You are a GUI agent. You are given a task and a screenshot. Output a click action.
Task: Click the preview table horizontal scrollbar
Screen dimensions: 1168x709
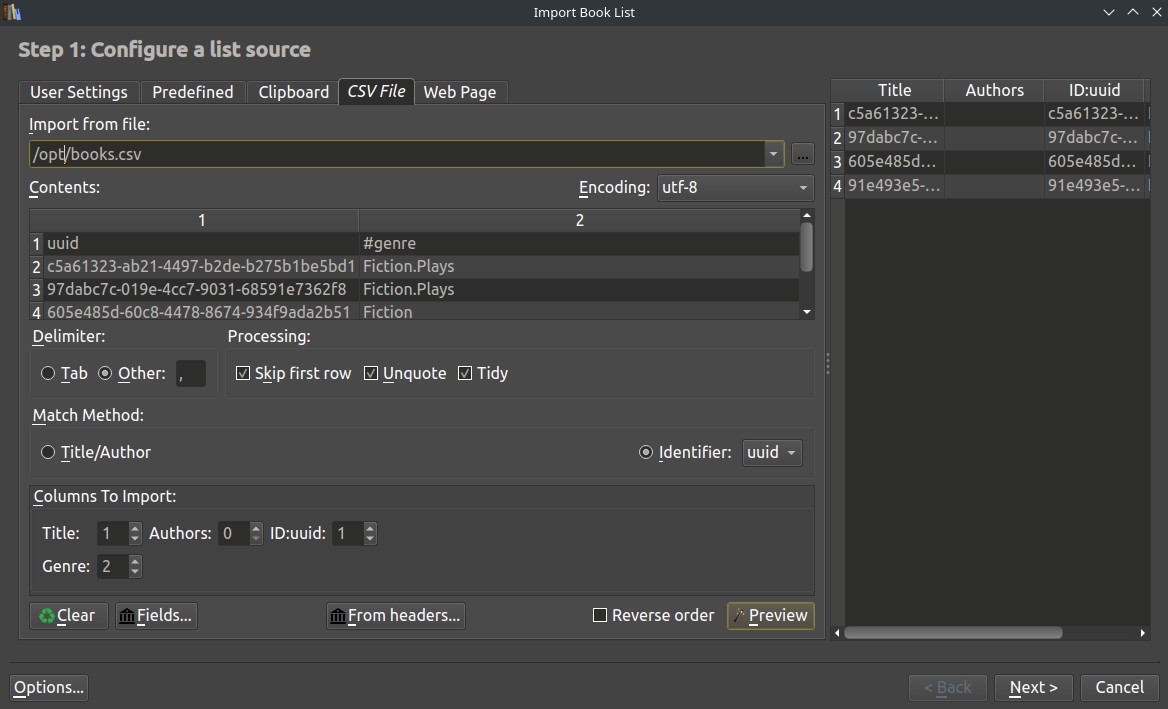[953, 632]
